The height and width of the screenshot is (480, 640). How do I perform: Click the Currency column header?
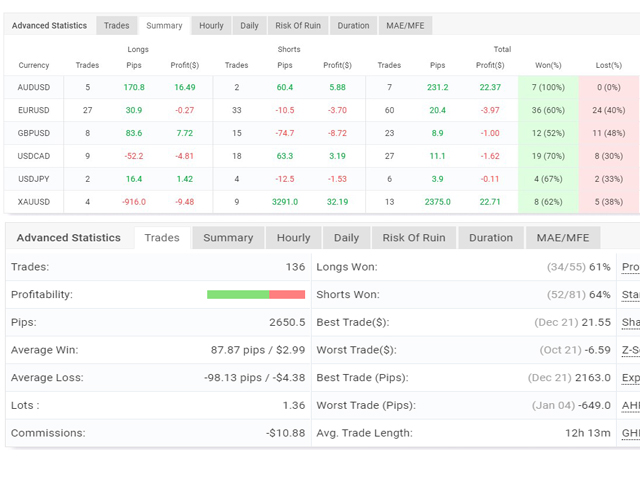[x=34, y=66]
